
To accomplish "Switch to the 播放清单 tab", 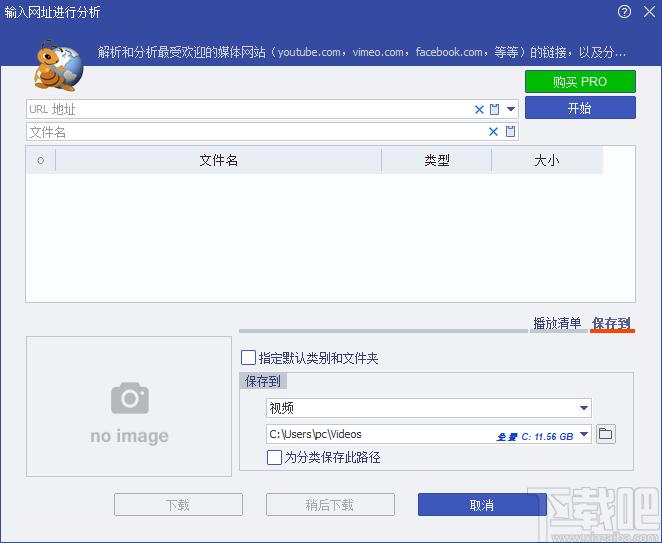I will coord(557,323).
